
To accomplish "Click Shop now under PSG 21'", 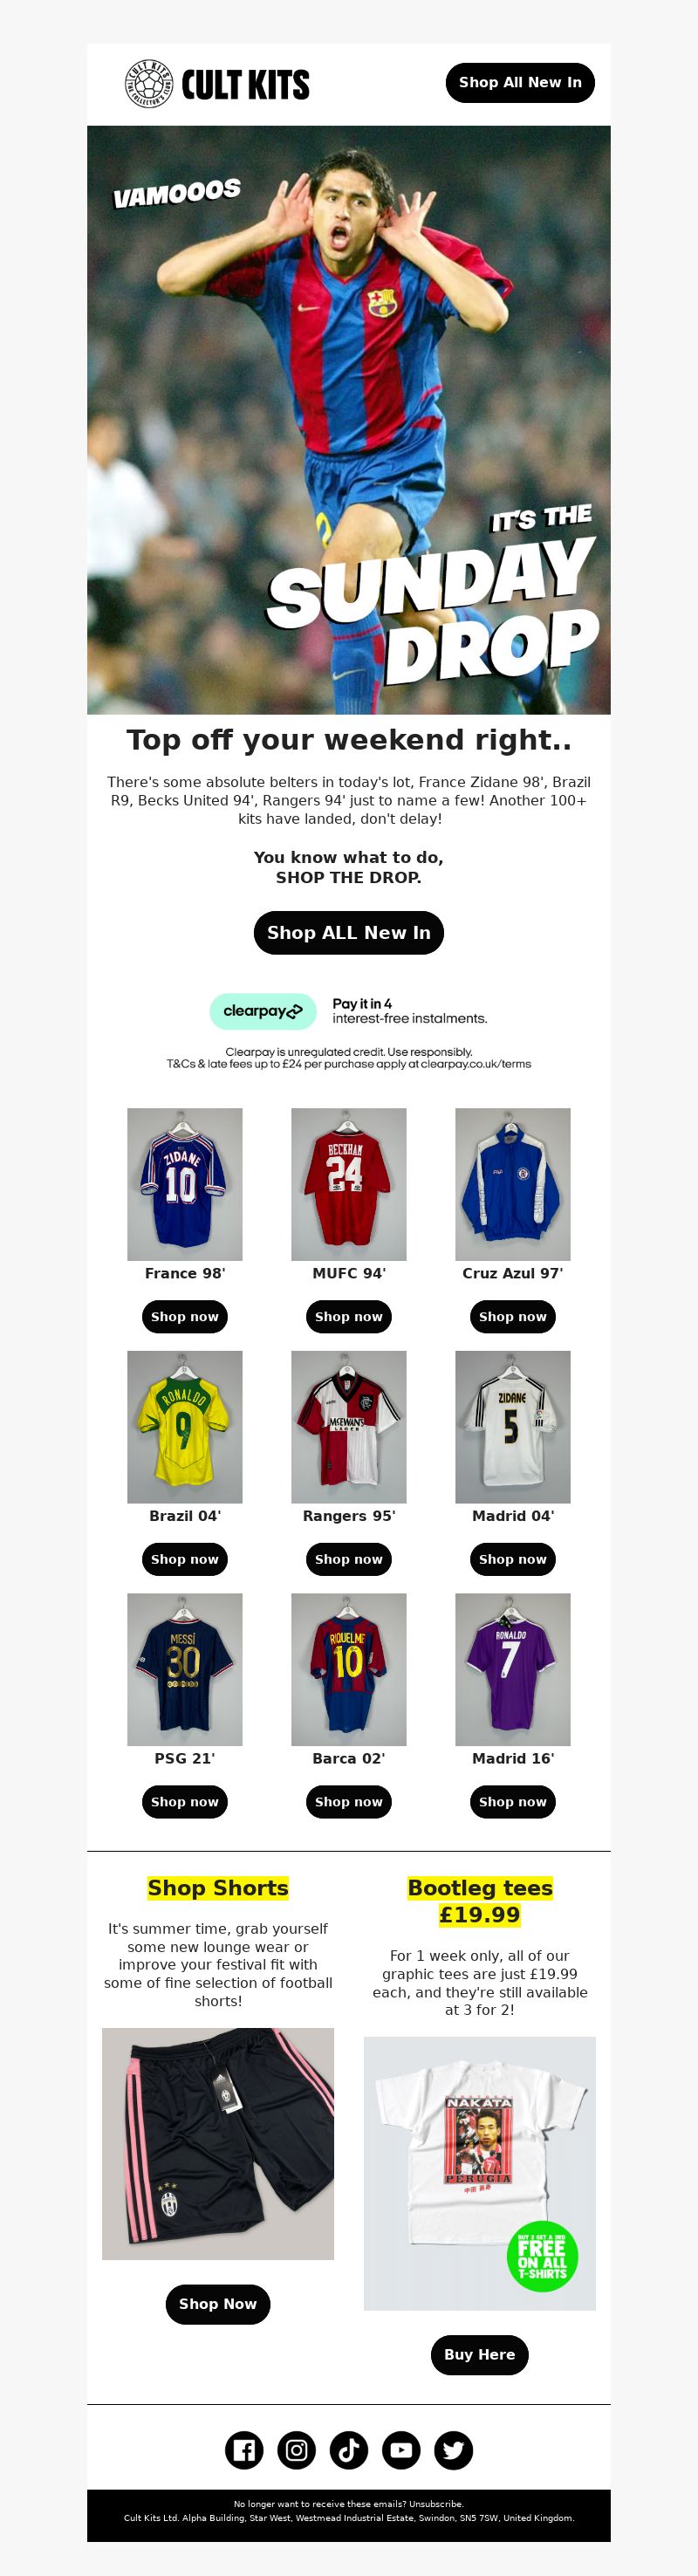I will [x=185, y=1802].
